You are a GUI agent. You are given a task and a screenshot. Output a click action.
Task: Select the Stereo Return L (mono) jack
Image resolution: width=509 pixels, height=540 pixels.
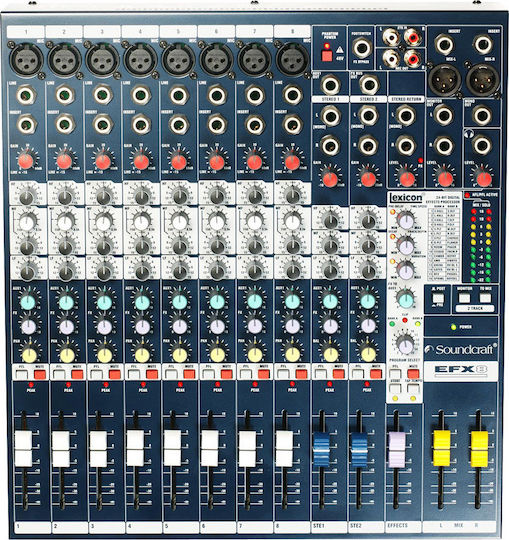406,115
